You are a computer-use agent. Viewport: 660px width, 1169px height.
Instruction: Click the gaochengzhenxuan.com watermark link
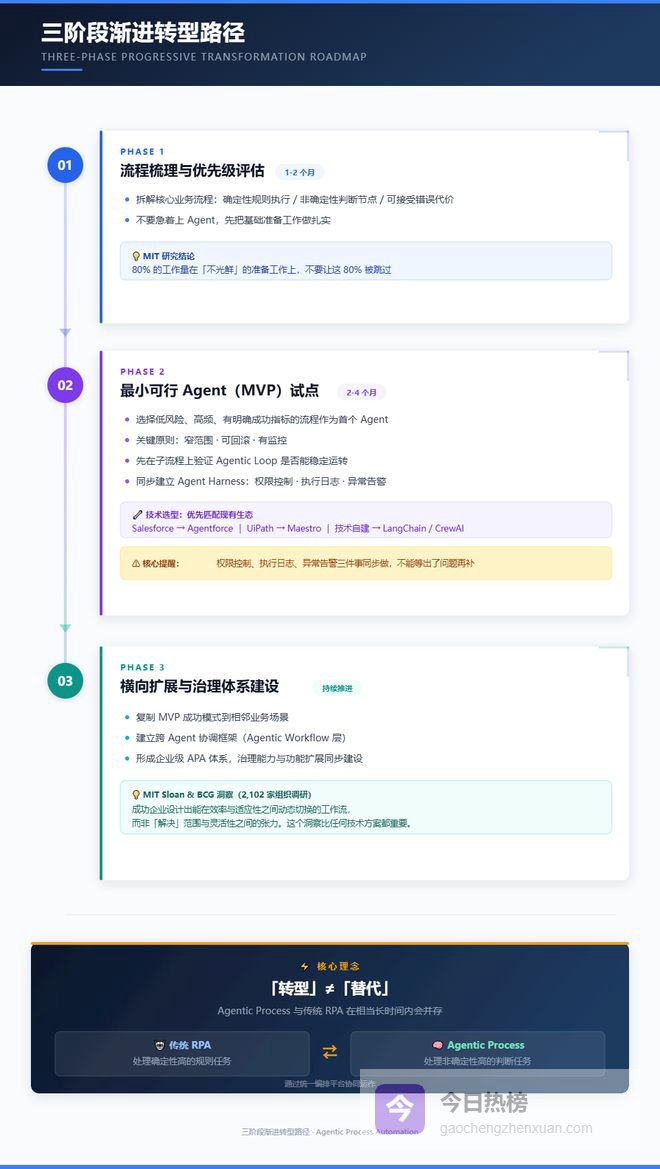[516, 1128]
